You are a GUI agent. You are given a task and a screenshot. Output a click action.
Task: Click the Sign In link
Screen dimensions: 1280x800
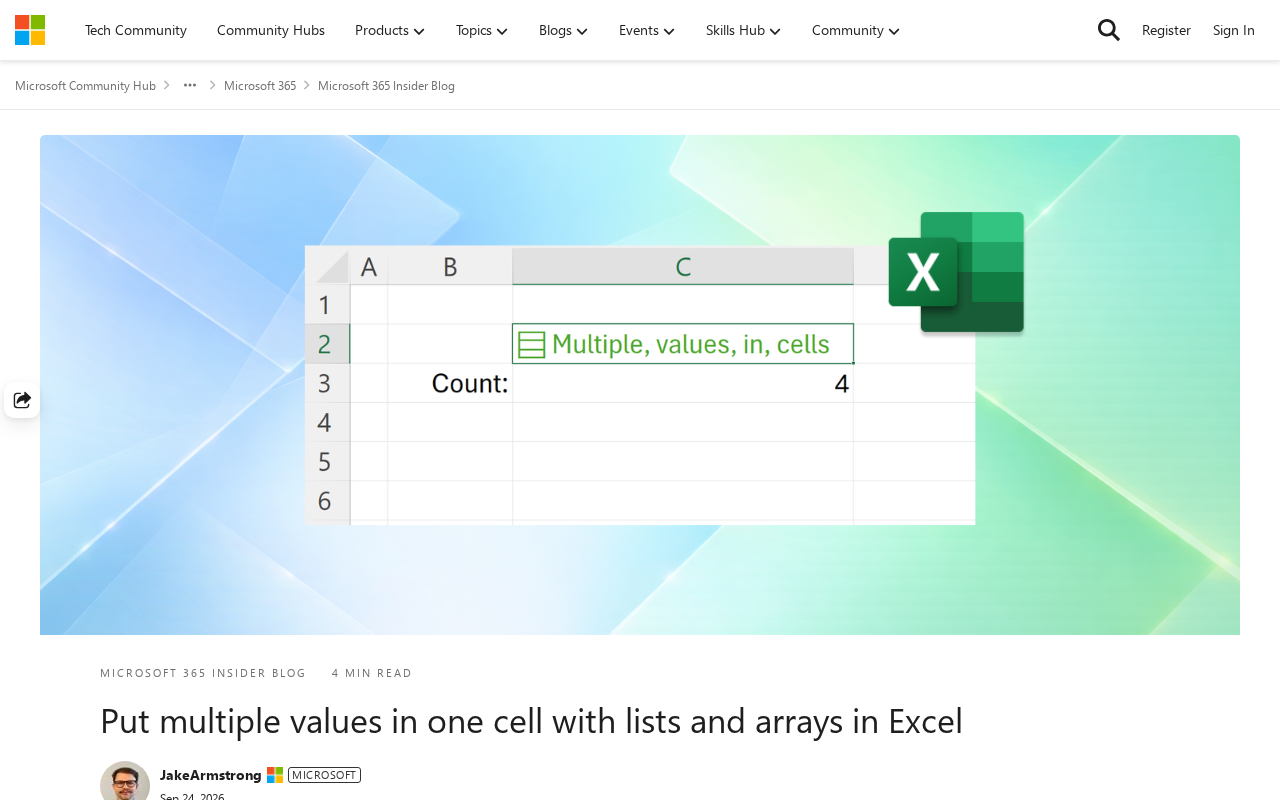click(1234, 30)
